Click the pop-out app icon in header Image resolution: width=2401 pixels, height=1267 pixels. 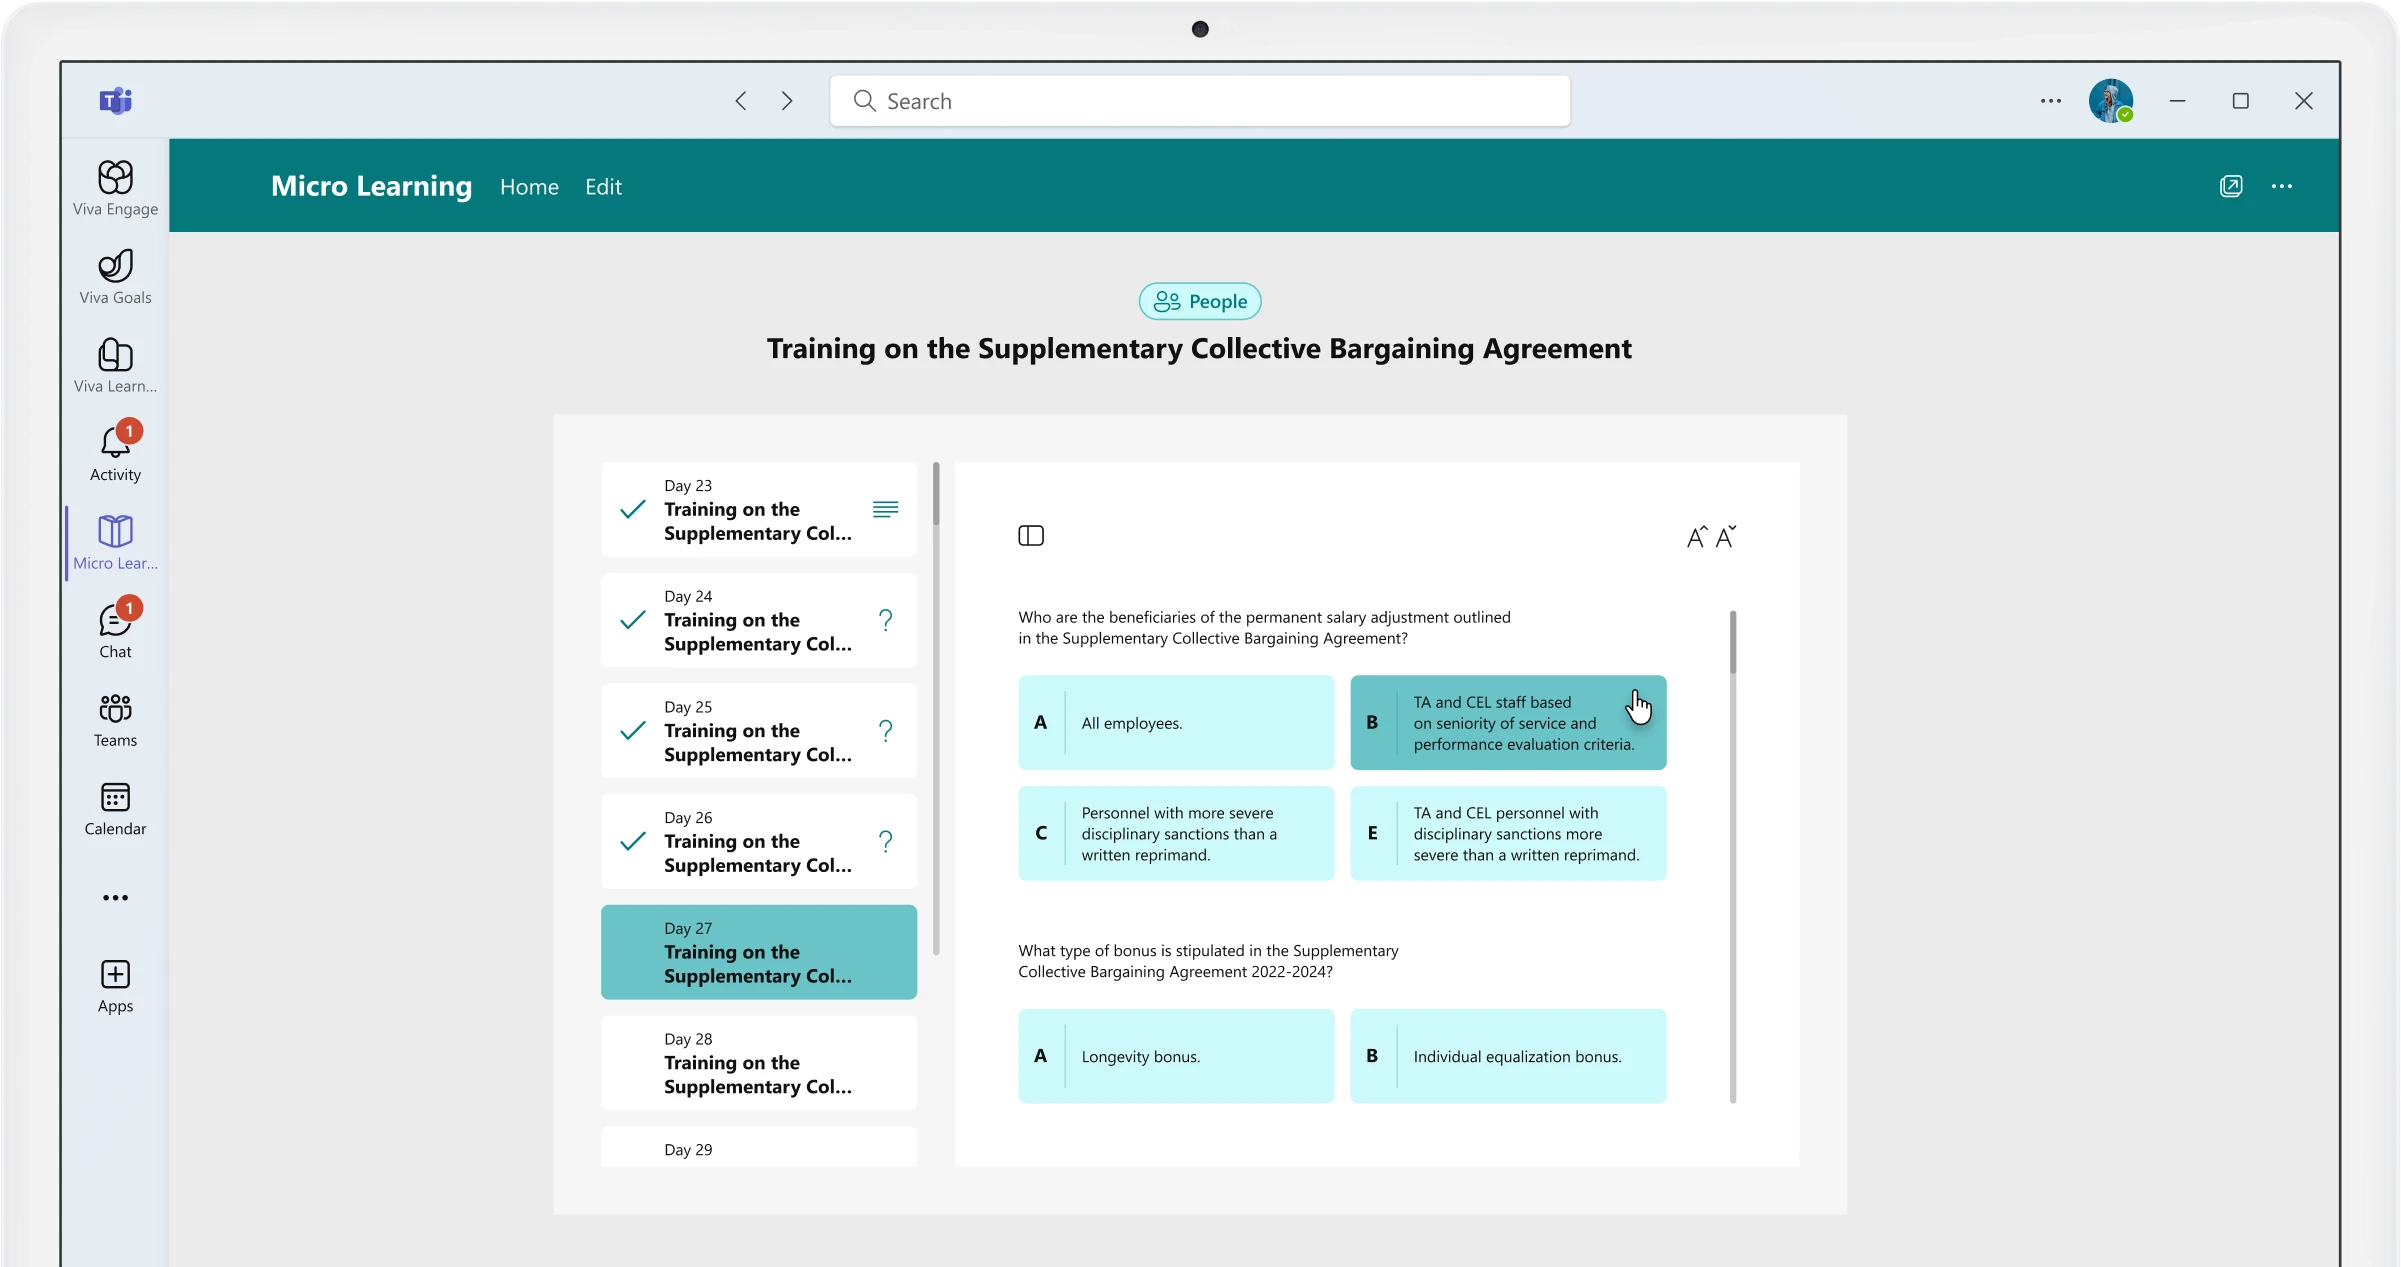click(2231, 186)
